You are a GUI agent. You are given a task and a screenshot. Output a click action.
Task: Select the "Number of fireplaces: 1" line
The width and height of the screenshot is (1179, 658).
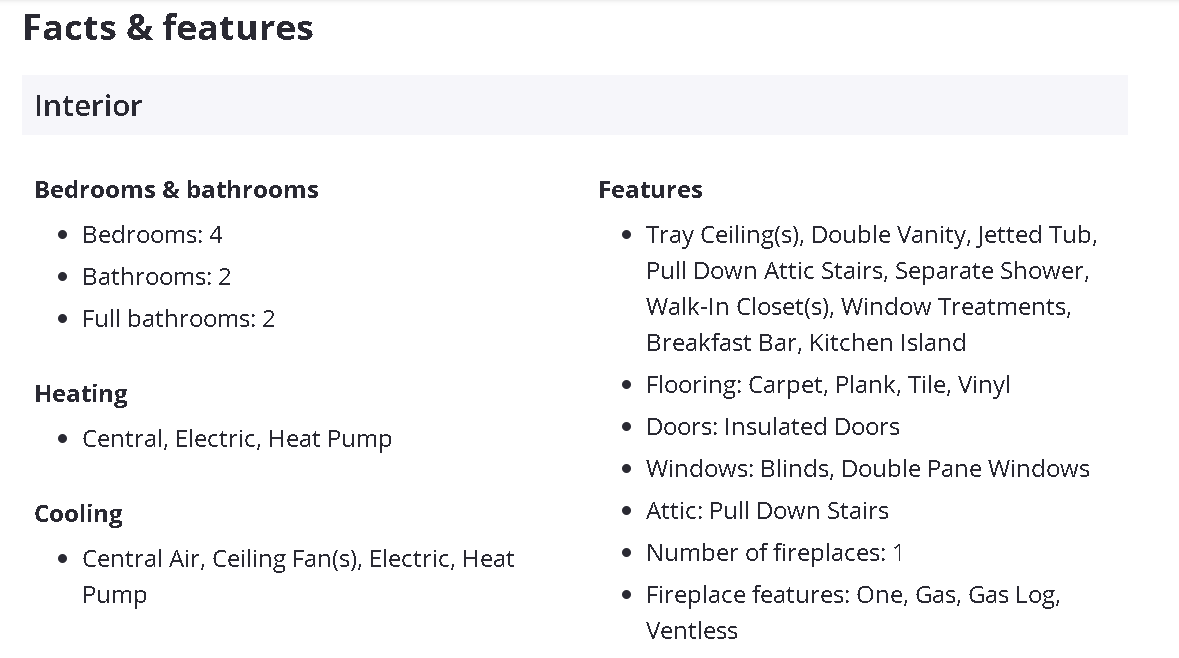[x=774, y=553]
